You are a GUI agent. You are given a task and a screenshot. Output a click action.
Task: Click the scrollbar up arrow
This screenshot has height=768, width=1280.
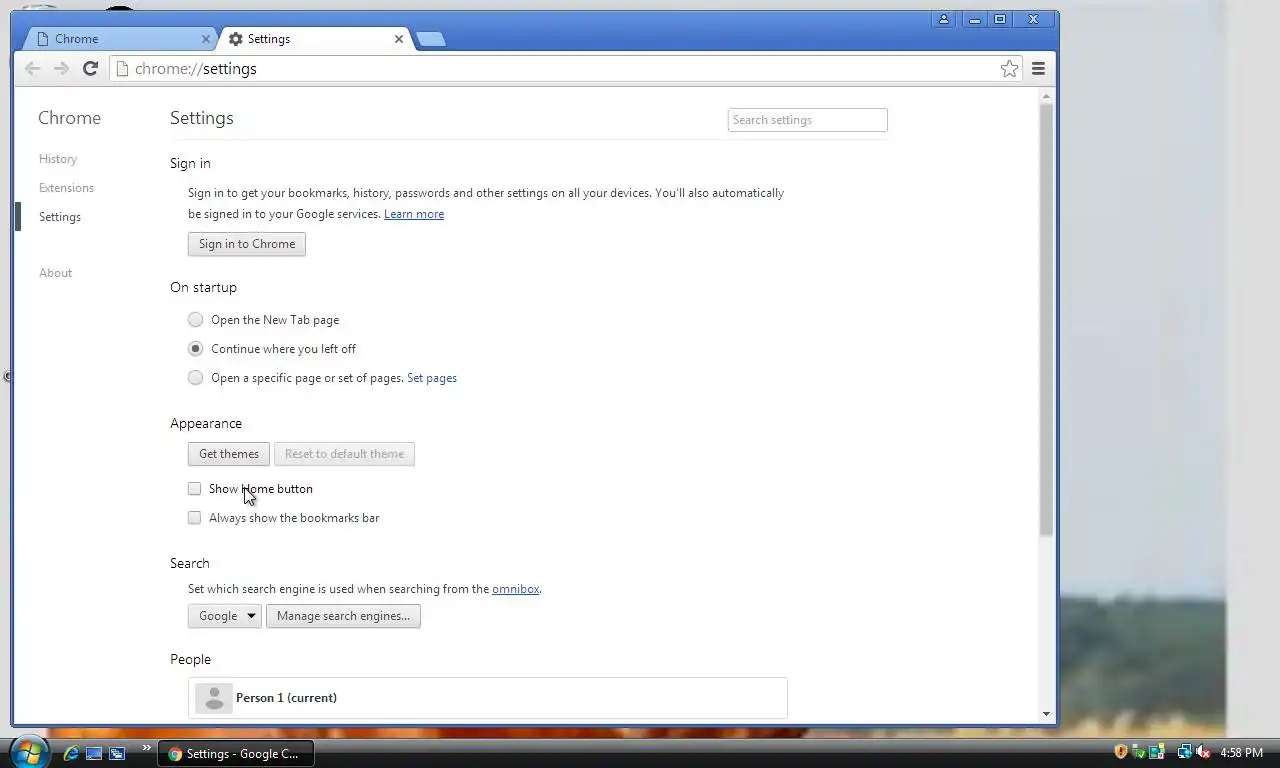[x=1047, y=96]
